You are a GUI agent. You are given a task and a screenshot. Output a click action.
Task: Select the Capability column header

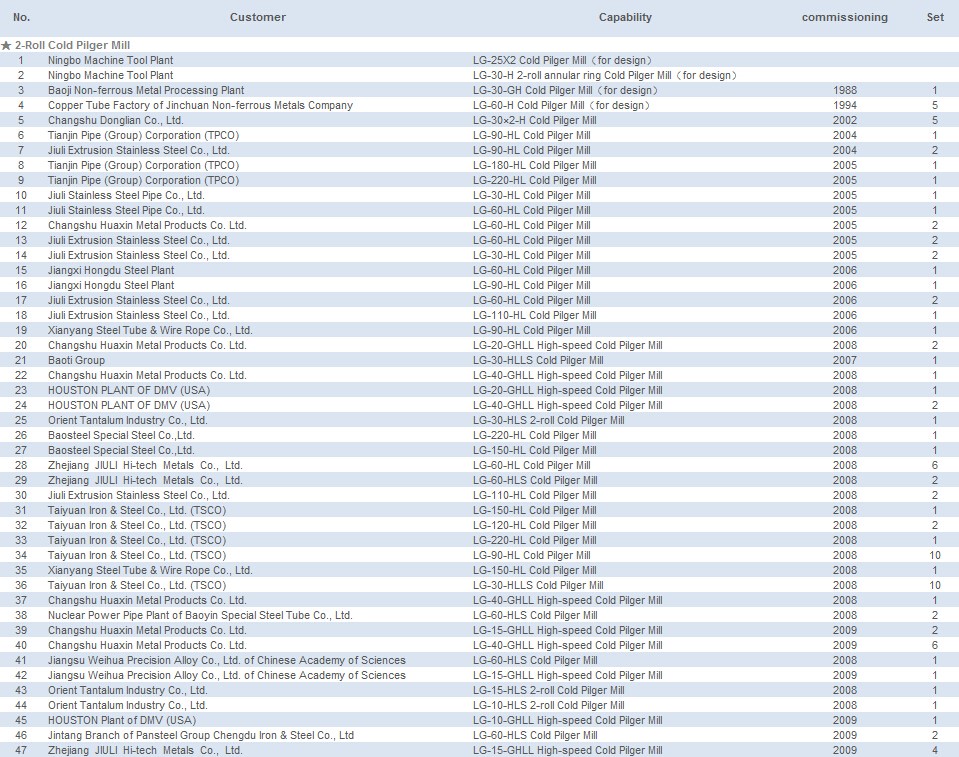pos(625,17)
